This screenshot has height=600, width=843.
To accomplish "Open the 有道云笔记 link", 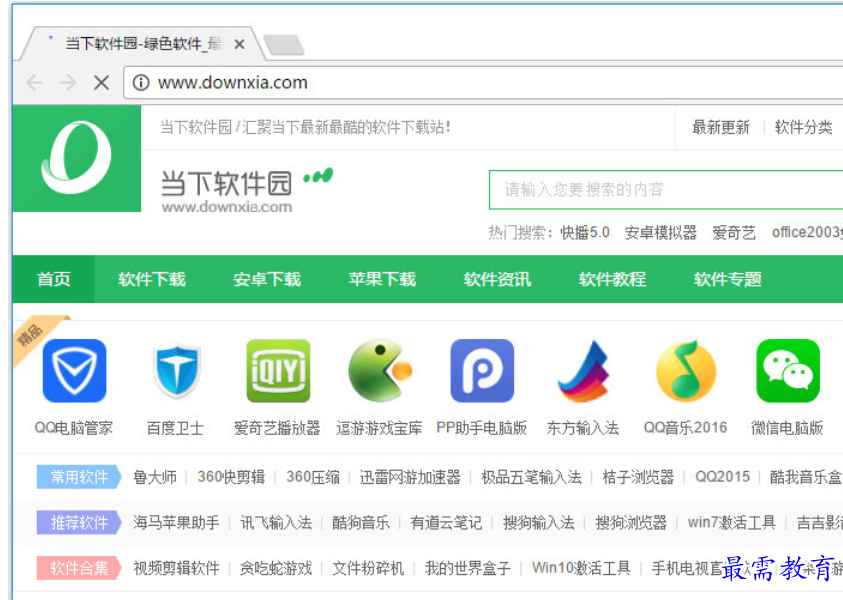I will click(446, 523).
